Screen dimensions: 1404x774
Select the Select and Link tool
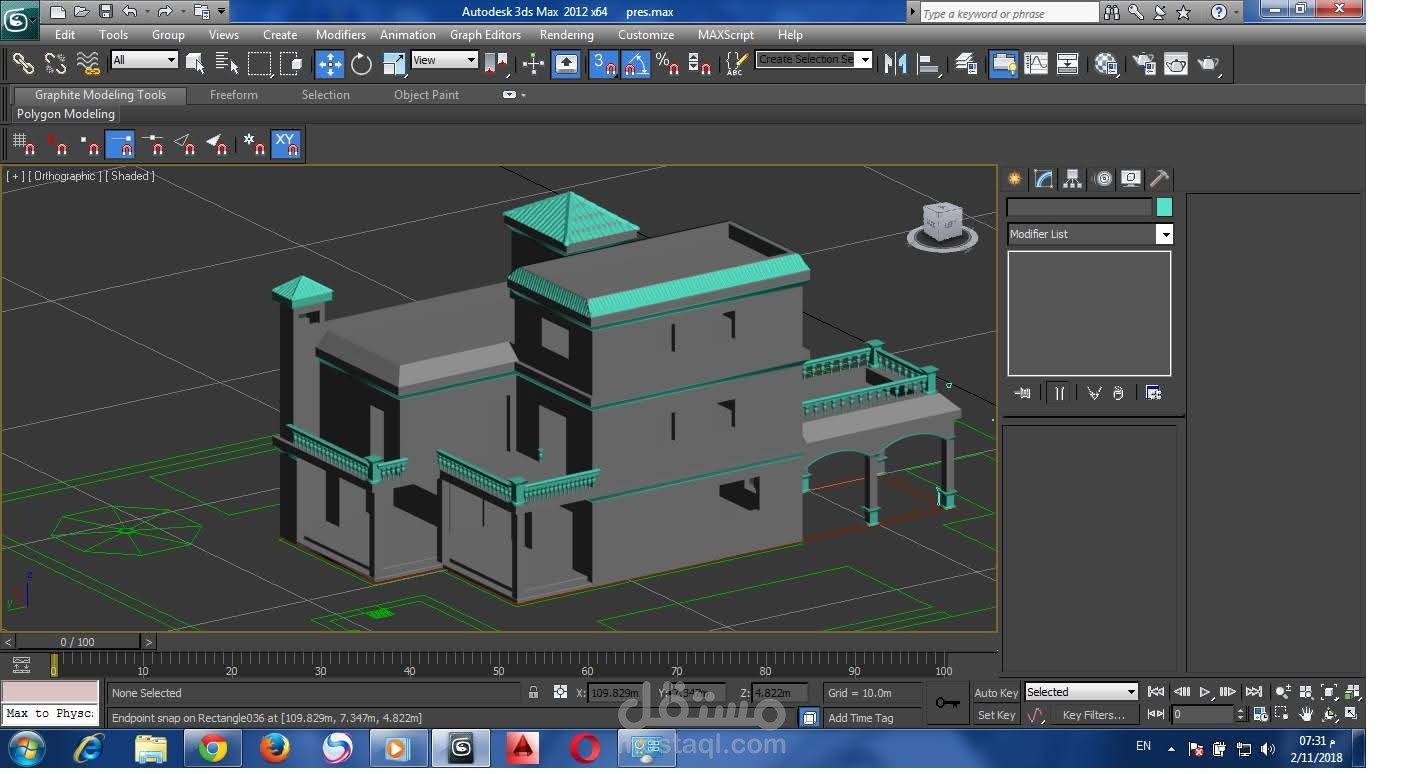tap(23, 63)
